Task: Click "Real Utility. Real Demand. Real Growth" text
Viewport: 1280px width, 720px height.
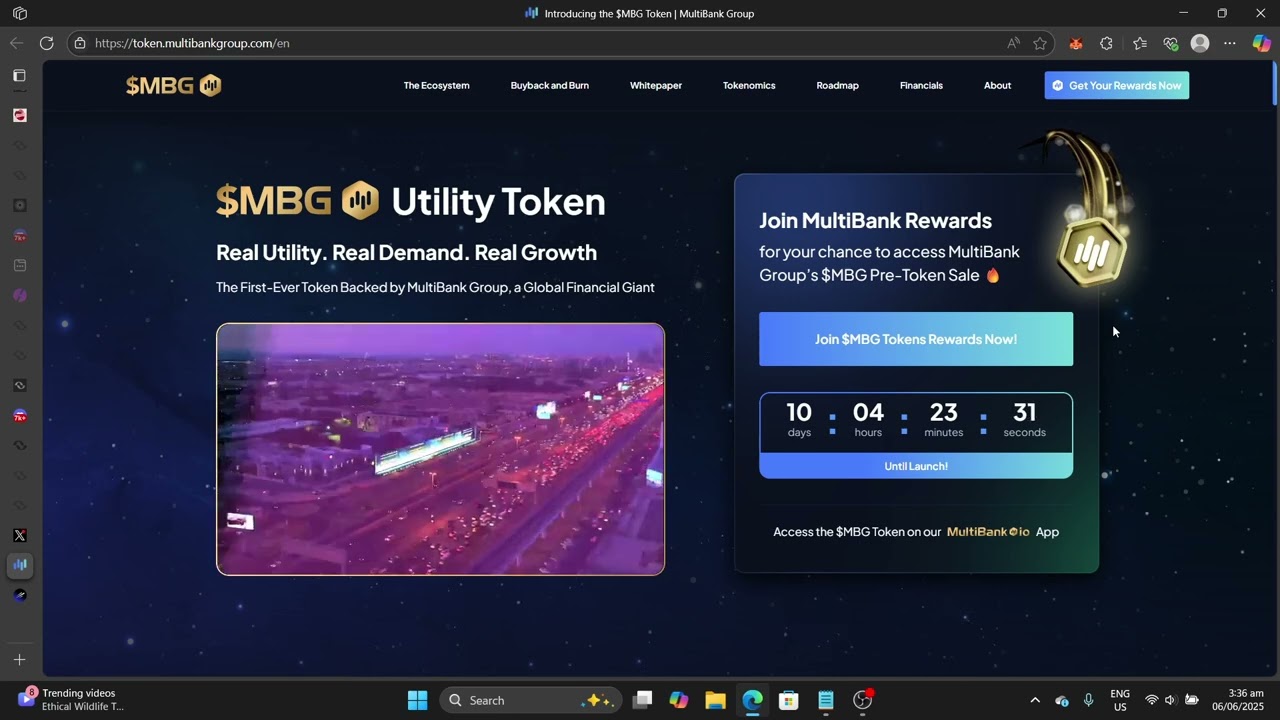Action: pyautogui.click(x=406, y=252)
